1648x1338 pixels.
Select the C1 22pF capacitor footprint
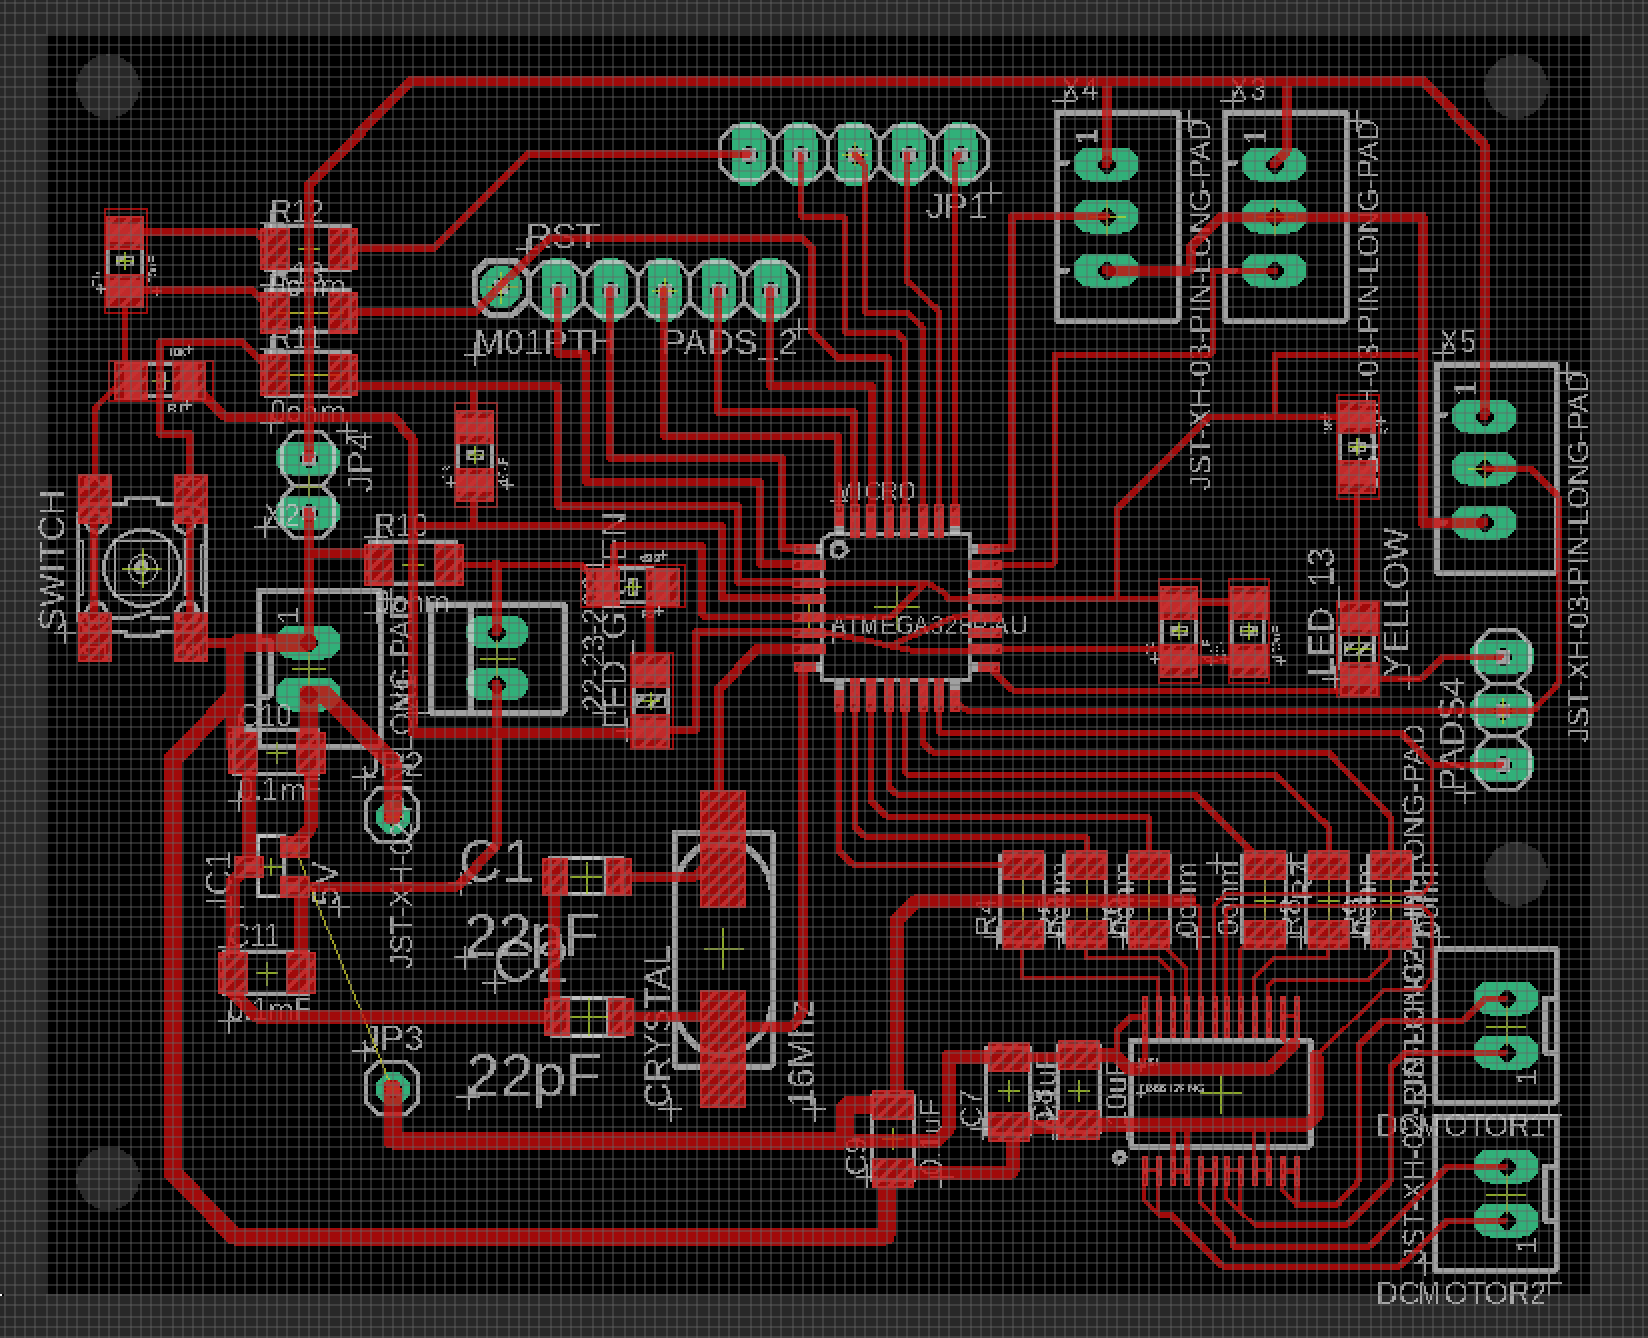(x=587, y=877)
